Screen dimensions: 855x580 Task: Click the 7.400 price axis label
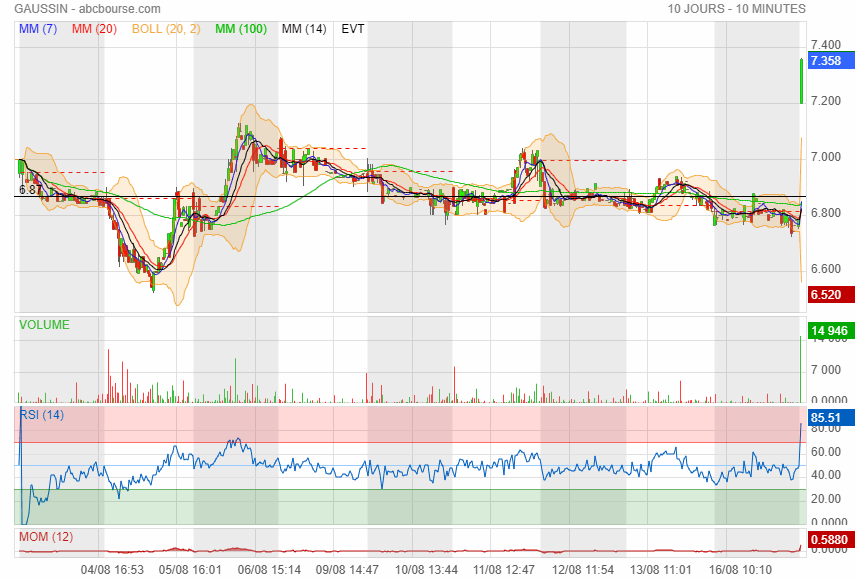pos(826,45)
